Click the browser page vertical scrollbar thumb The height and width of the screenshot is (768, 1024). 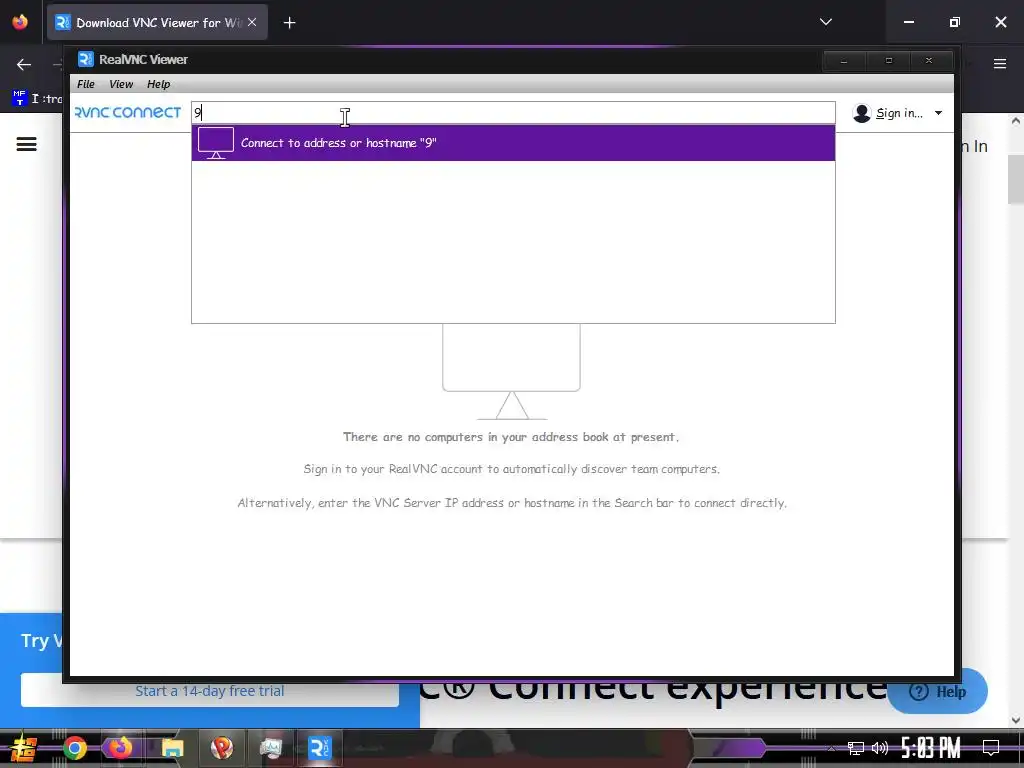click(x=1016, y=180)
